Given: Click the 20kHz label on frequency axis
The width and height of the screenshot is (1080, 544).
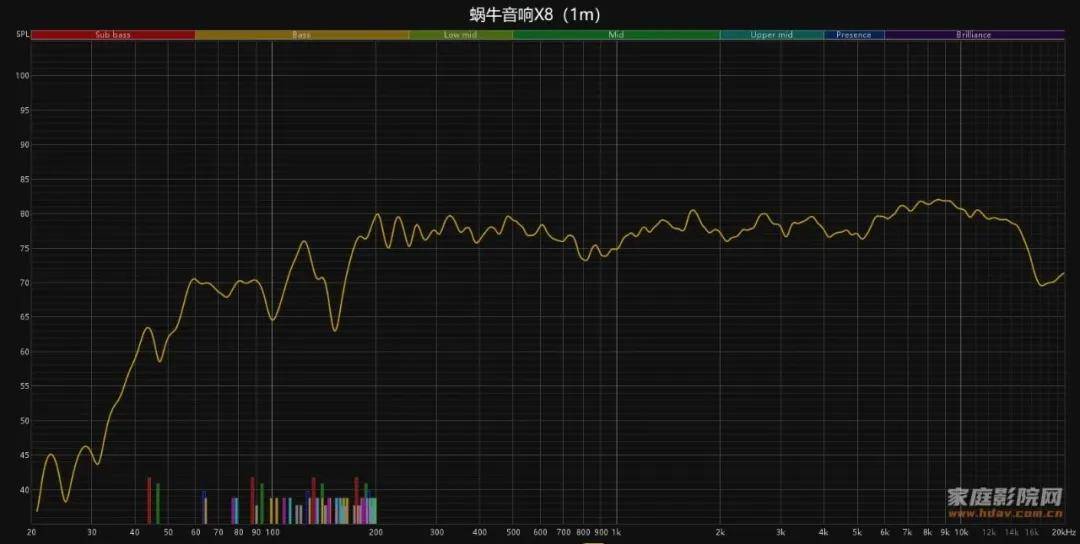Looking at the screenshot, I should tap(1064, 533).
